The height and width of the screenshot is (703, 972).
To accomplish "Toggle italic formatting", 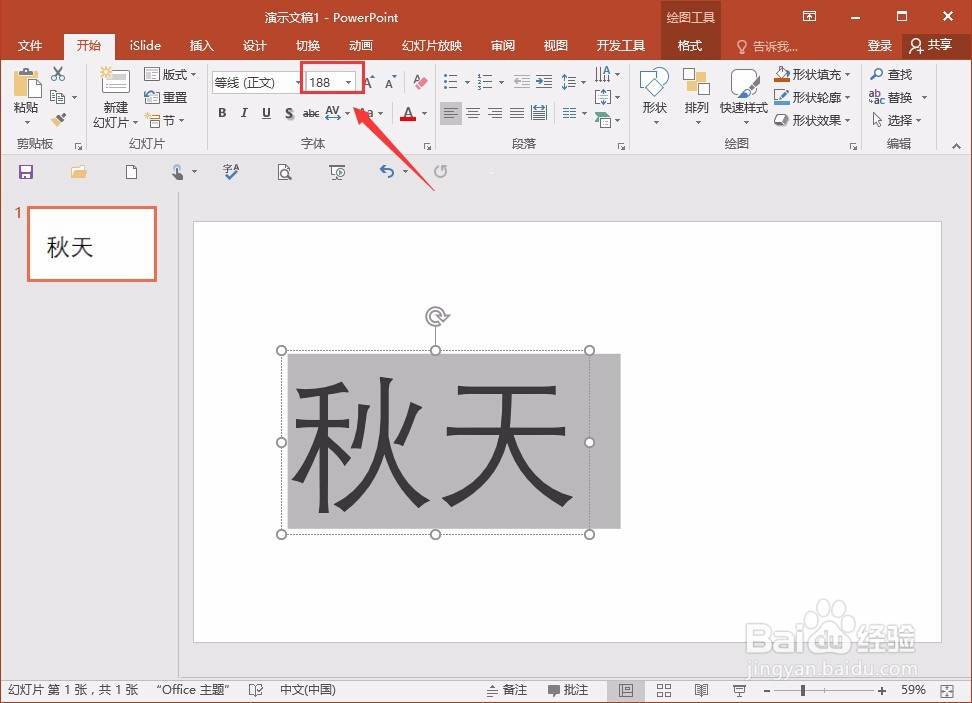I will [x=244, y=113].
